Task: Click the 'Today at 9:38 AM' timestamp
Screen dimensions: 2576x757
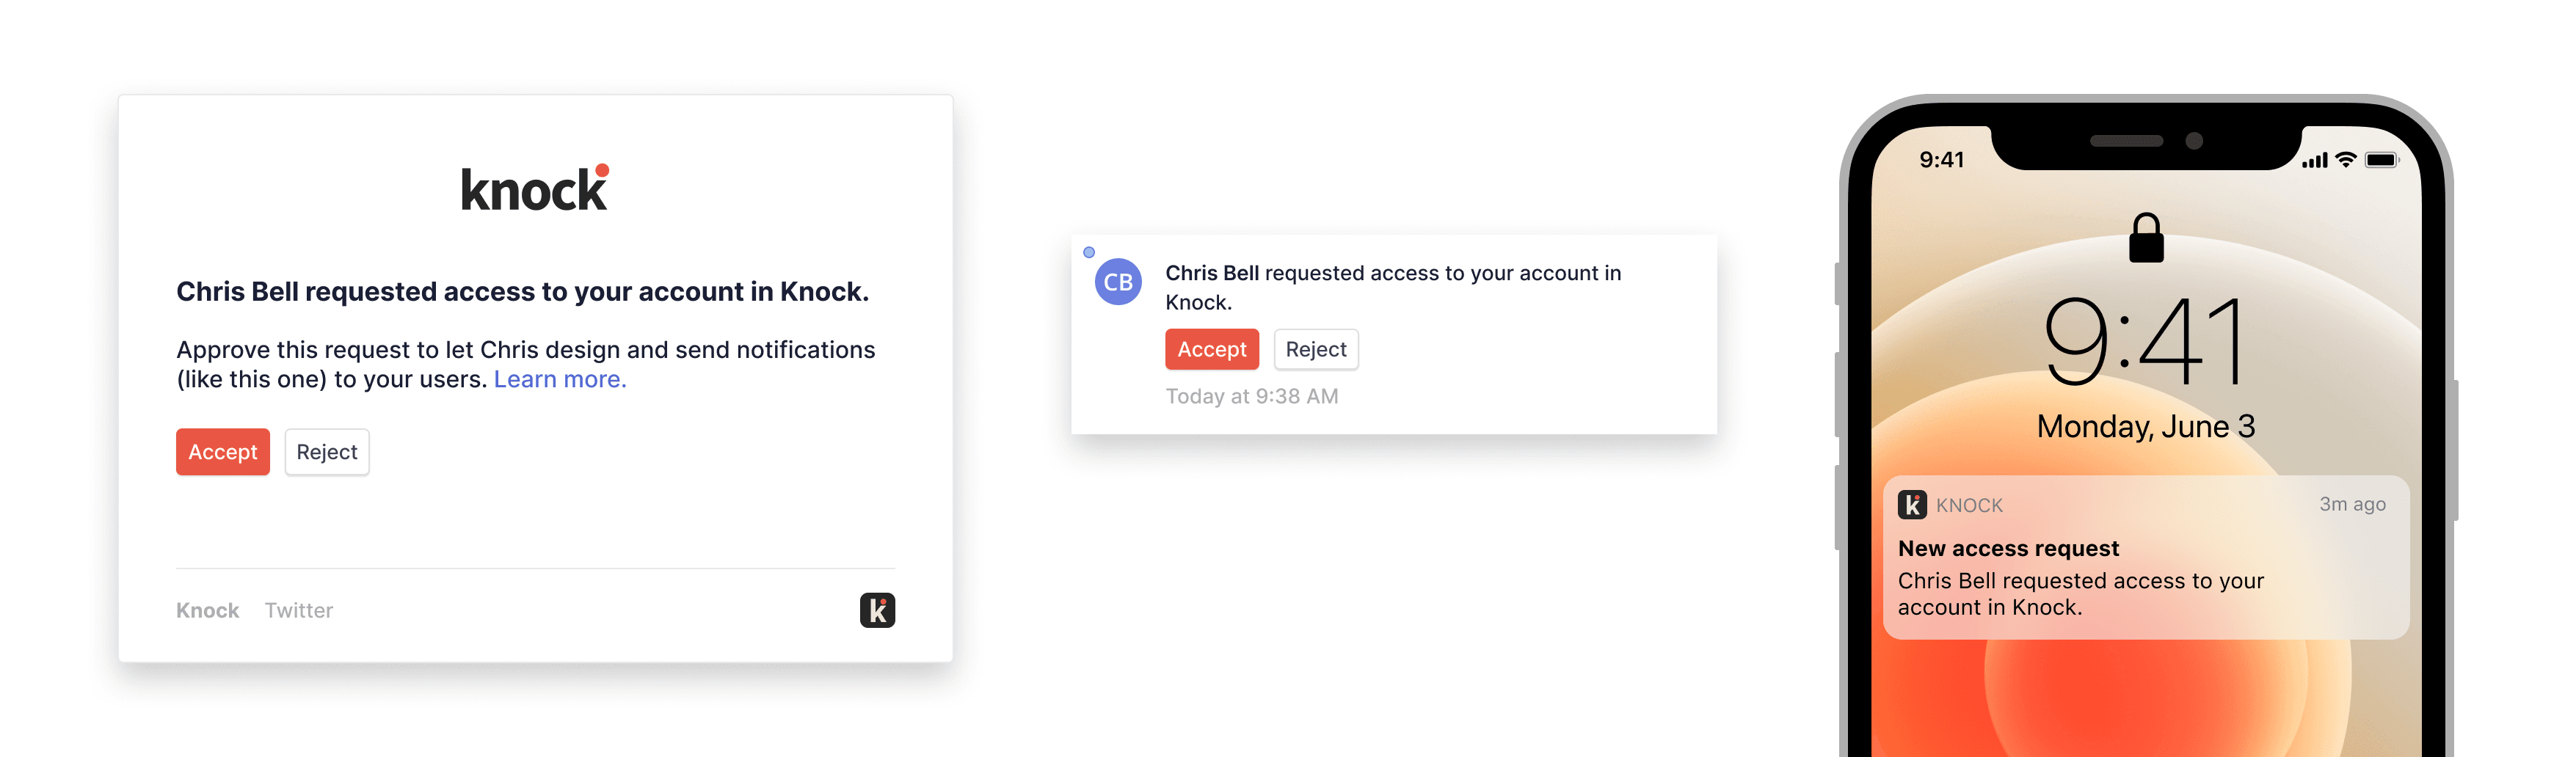Action: click(1252, 396)
